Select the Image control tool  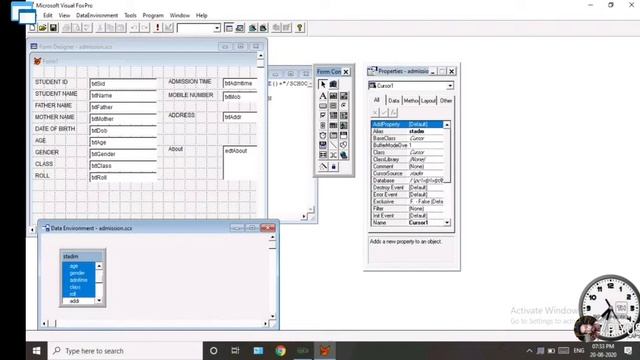tap(344, 125)
